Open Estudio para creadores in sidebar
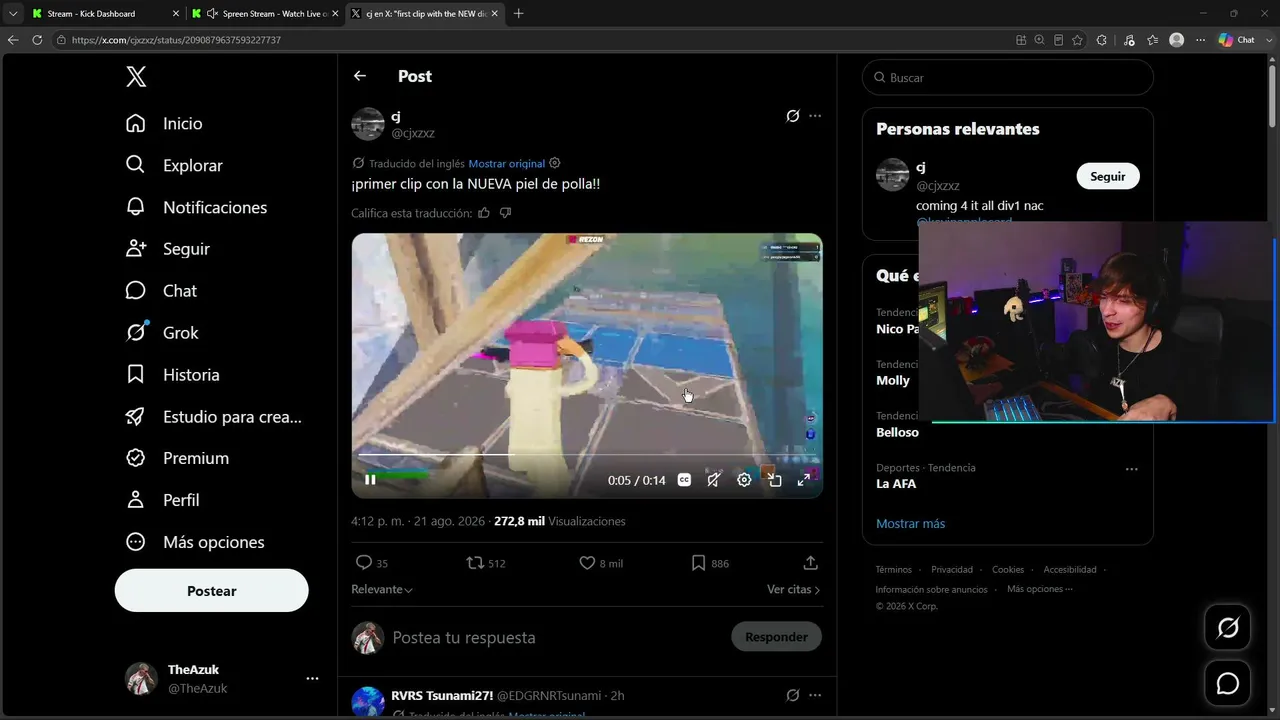 point(214,417)
